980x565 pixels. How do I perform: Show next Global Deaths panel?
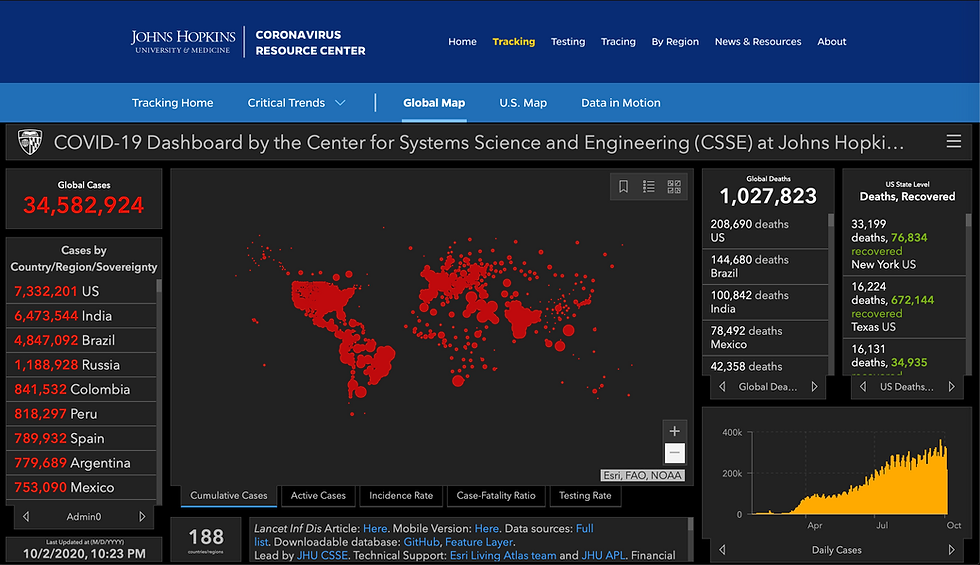pos(814,386)
